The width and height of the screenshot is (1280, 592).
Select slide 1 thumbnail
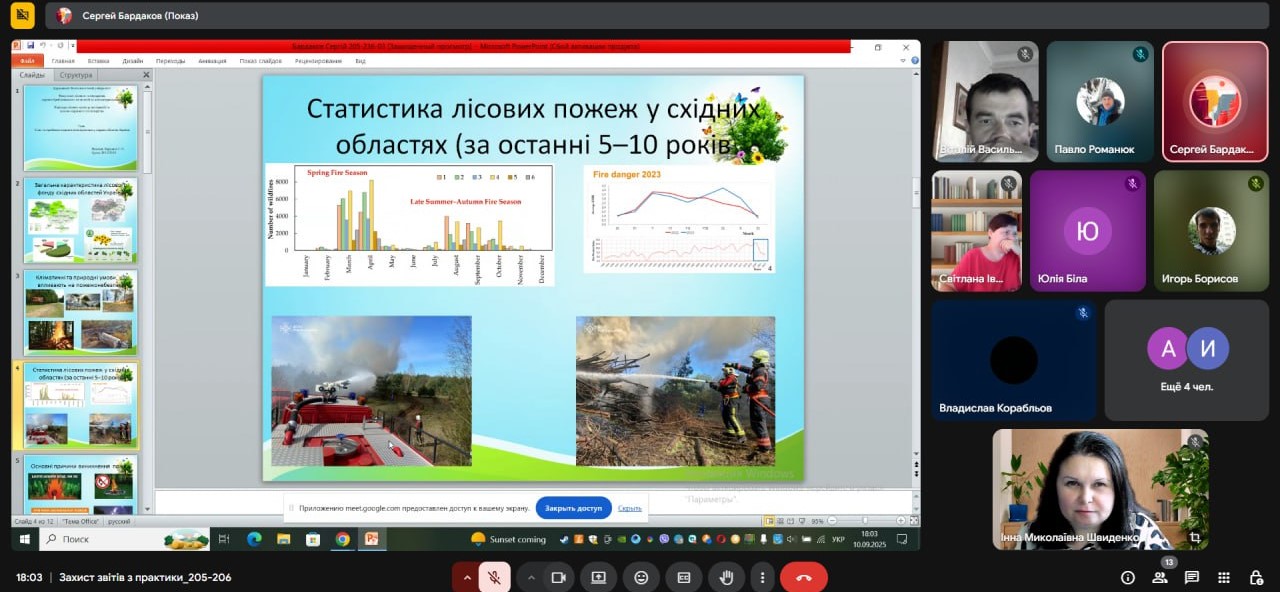pyautogui.click(x=81, y=128)
